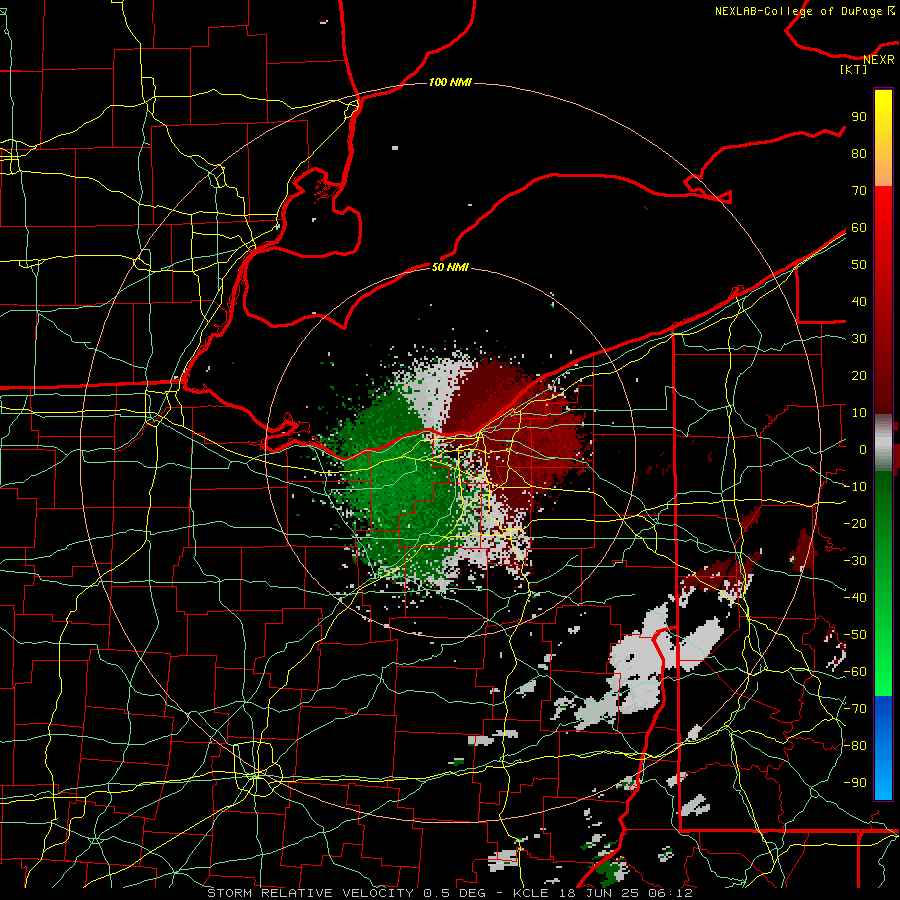
Task: Click the KCLE radar site identifier
Action: (x=531, y=893)
